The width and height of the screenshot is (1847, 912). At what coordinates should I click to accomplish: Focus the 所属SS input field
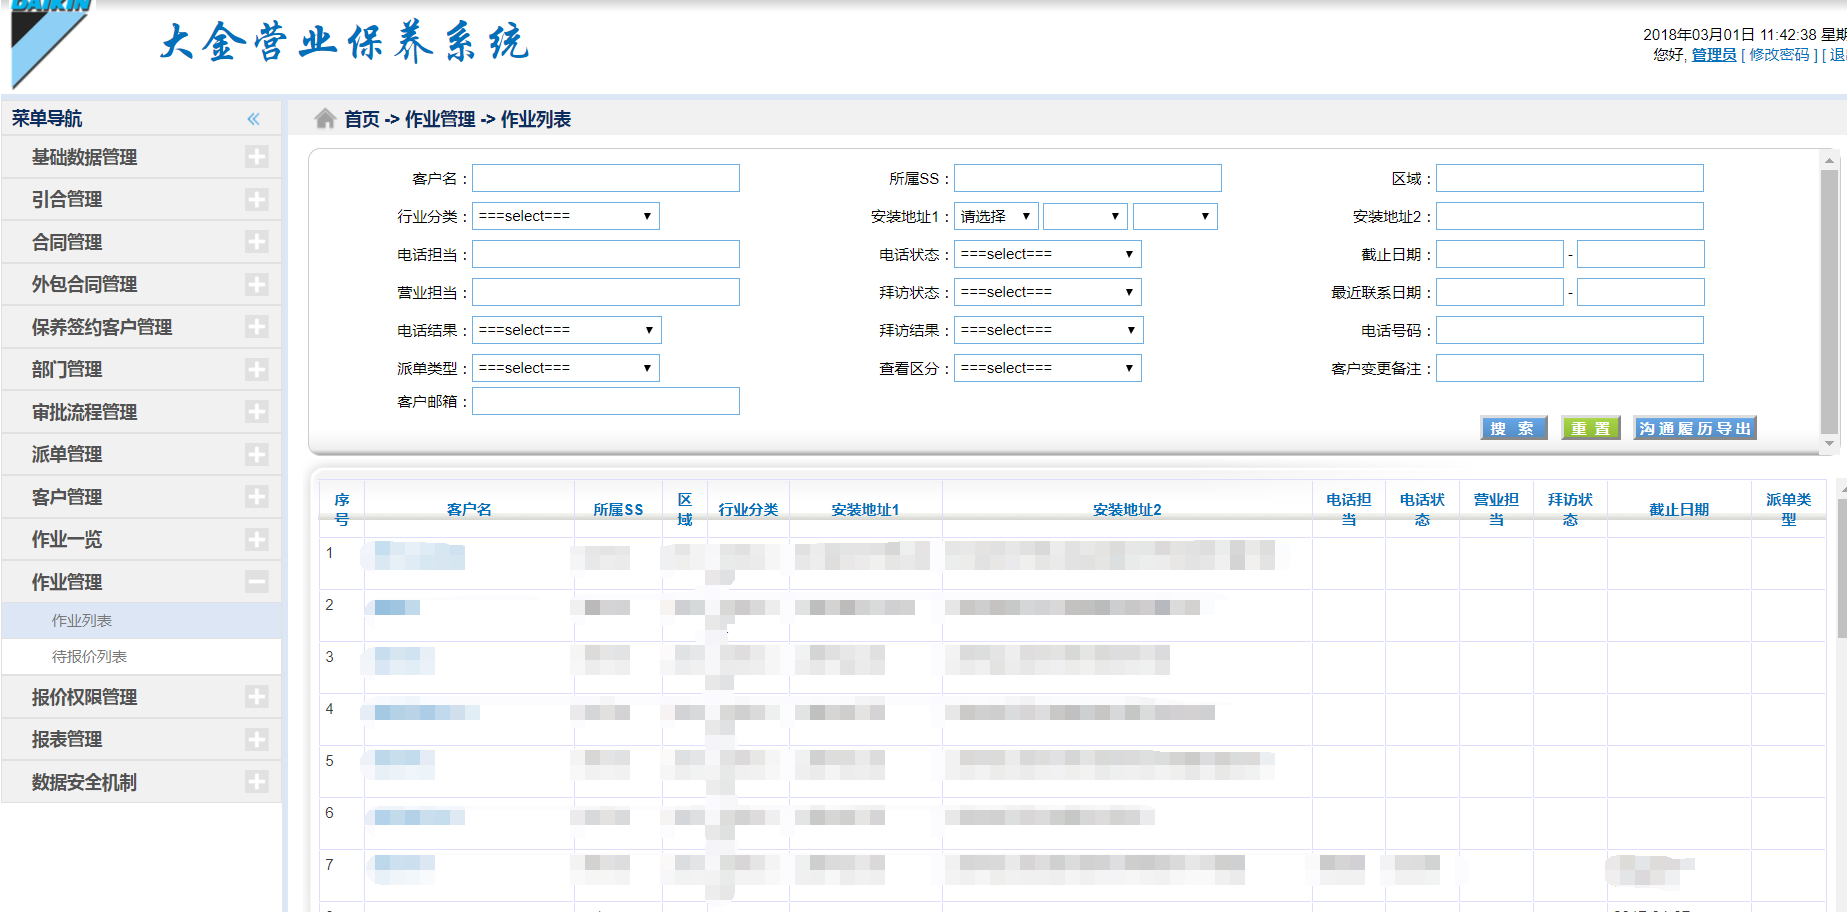pyautogui.click(x=1088, y=178)
